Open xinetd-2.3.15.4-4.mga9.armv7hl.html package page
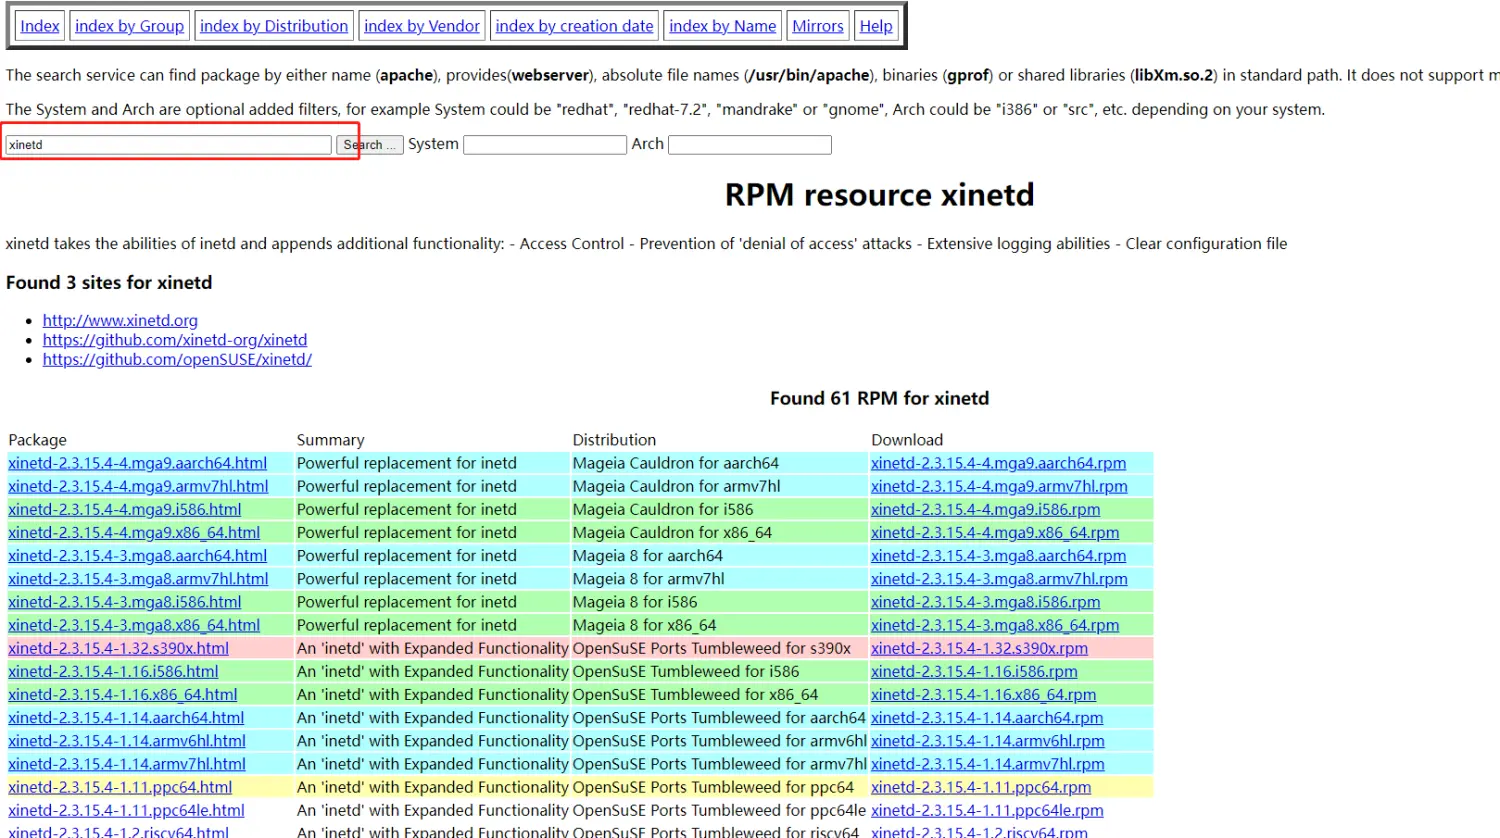Image resolution: width=1500 pixels, height=838 pixels. click(138, 486)
